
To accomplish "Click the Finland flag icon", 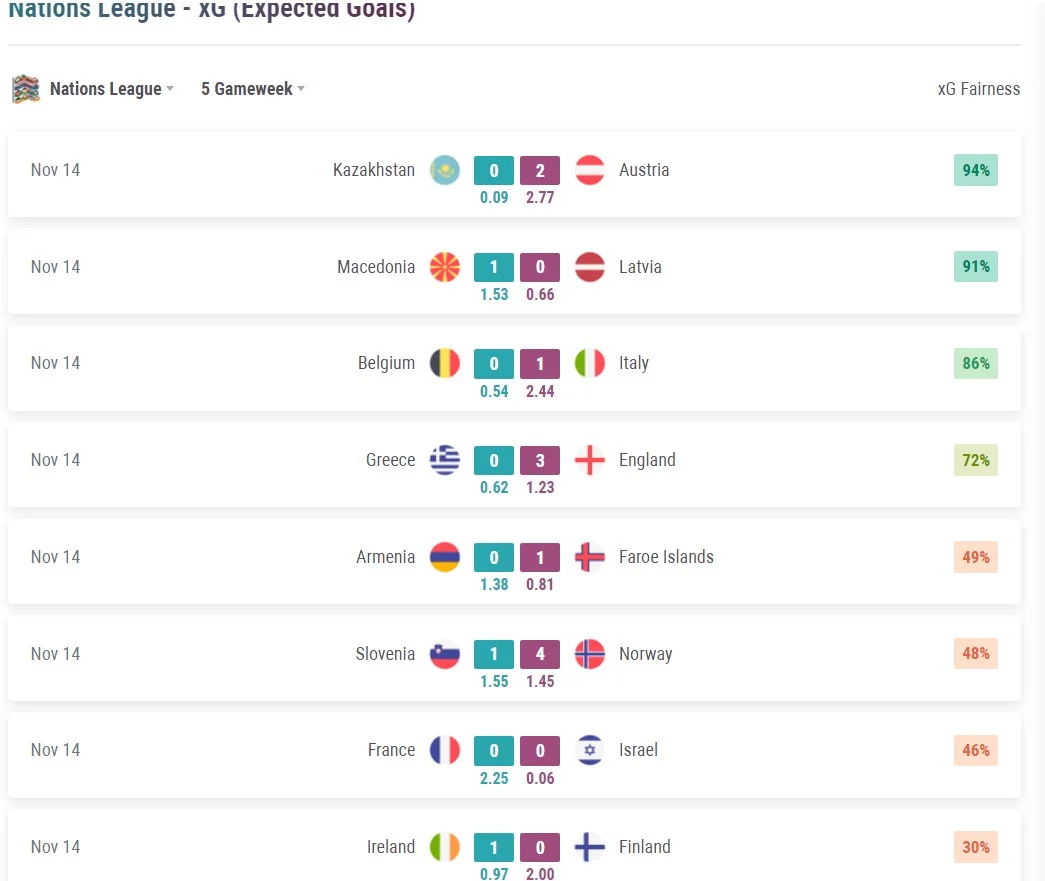I will coord(590,847).
